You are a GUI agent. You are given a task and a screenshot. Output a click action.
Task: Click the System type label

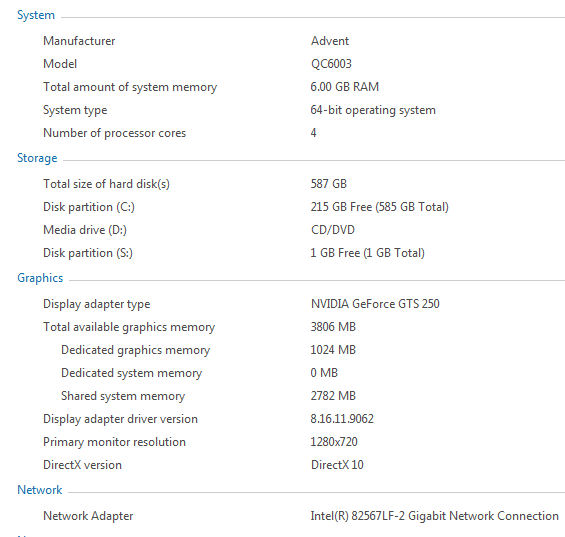[x=75, y=110]
